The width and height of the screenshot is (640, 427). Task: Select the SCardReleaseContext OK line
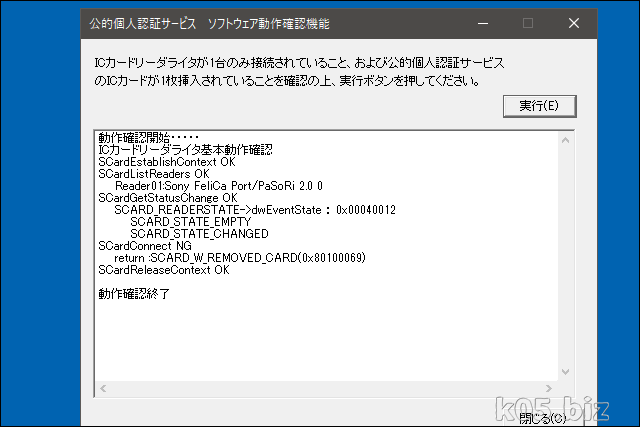tap(164, 270)
